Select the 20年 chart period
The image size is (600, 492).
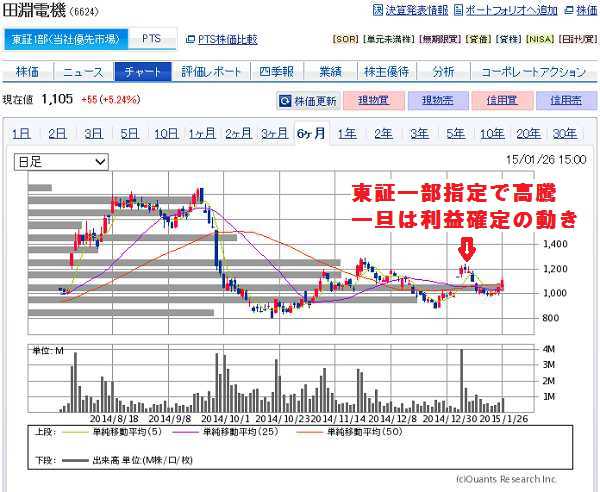(528, 134)
